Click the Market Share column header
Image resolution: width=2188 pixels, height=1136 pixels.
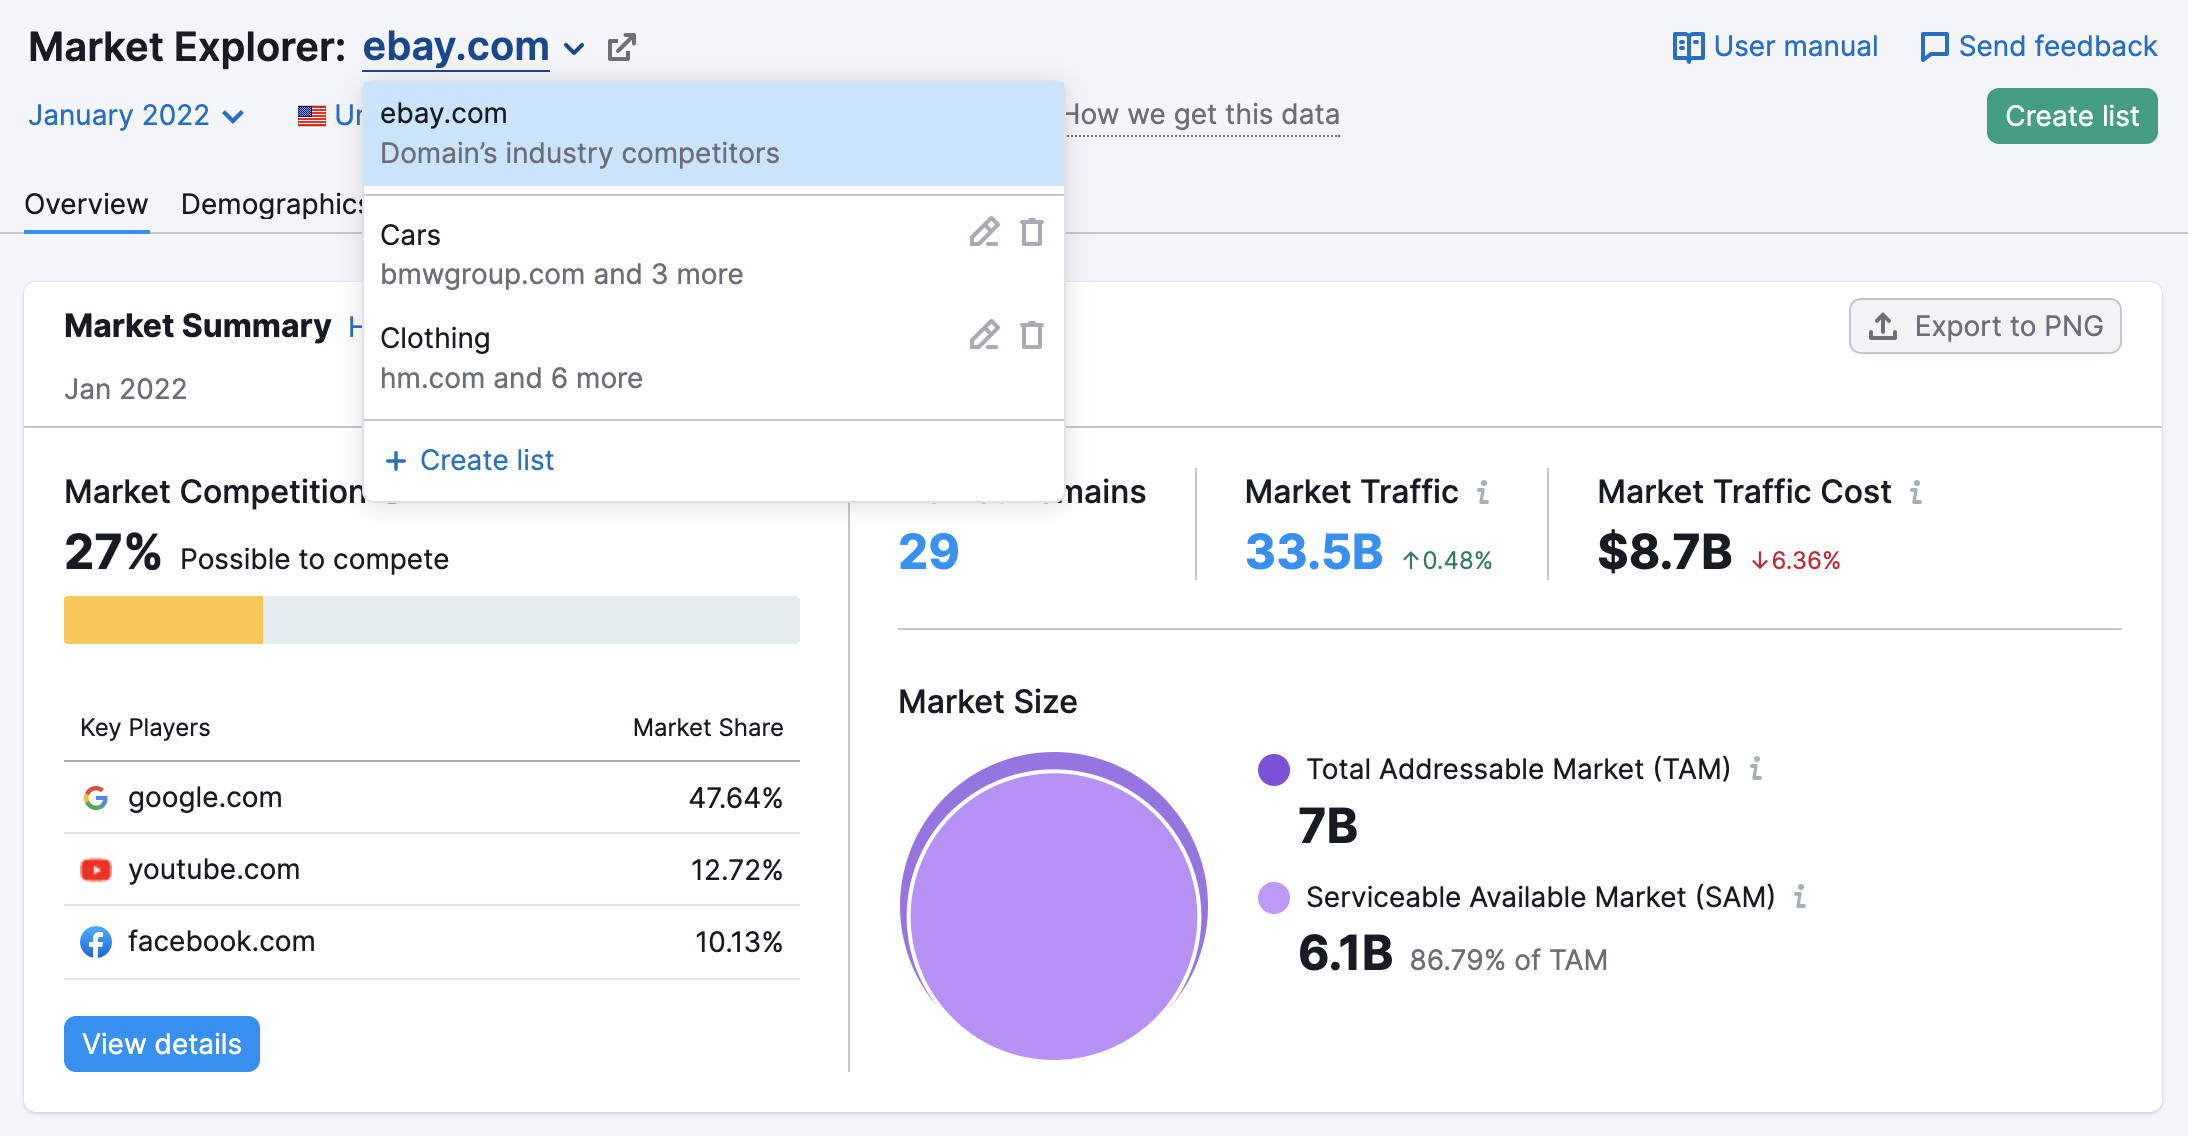tap(708, 728)
